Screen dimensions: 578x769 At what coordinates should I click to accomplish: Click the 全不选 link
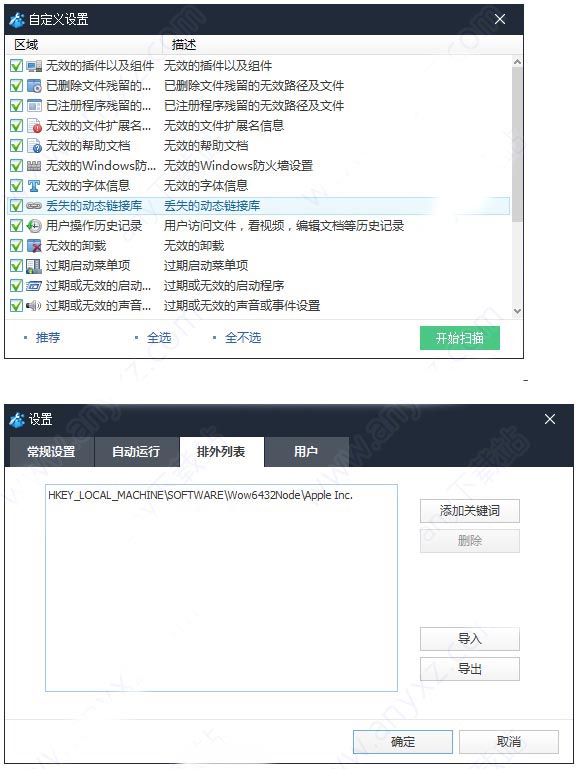click(243, 338)
